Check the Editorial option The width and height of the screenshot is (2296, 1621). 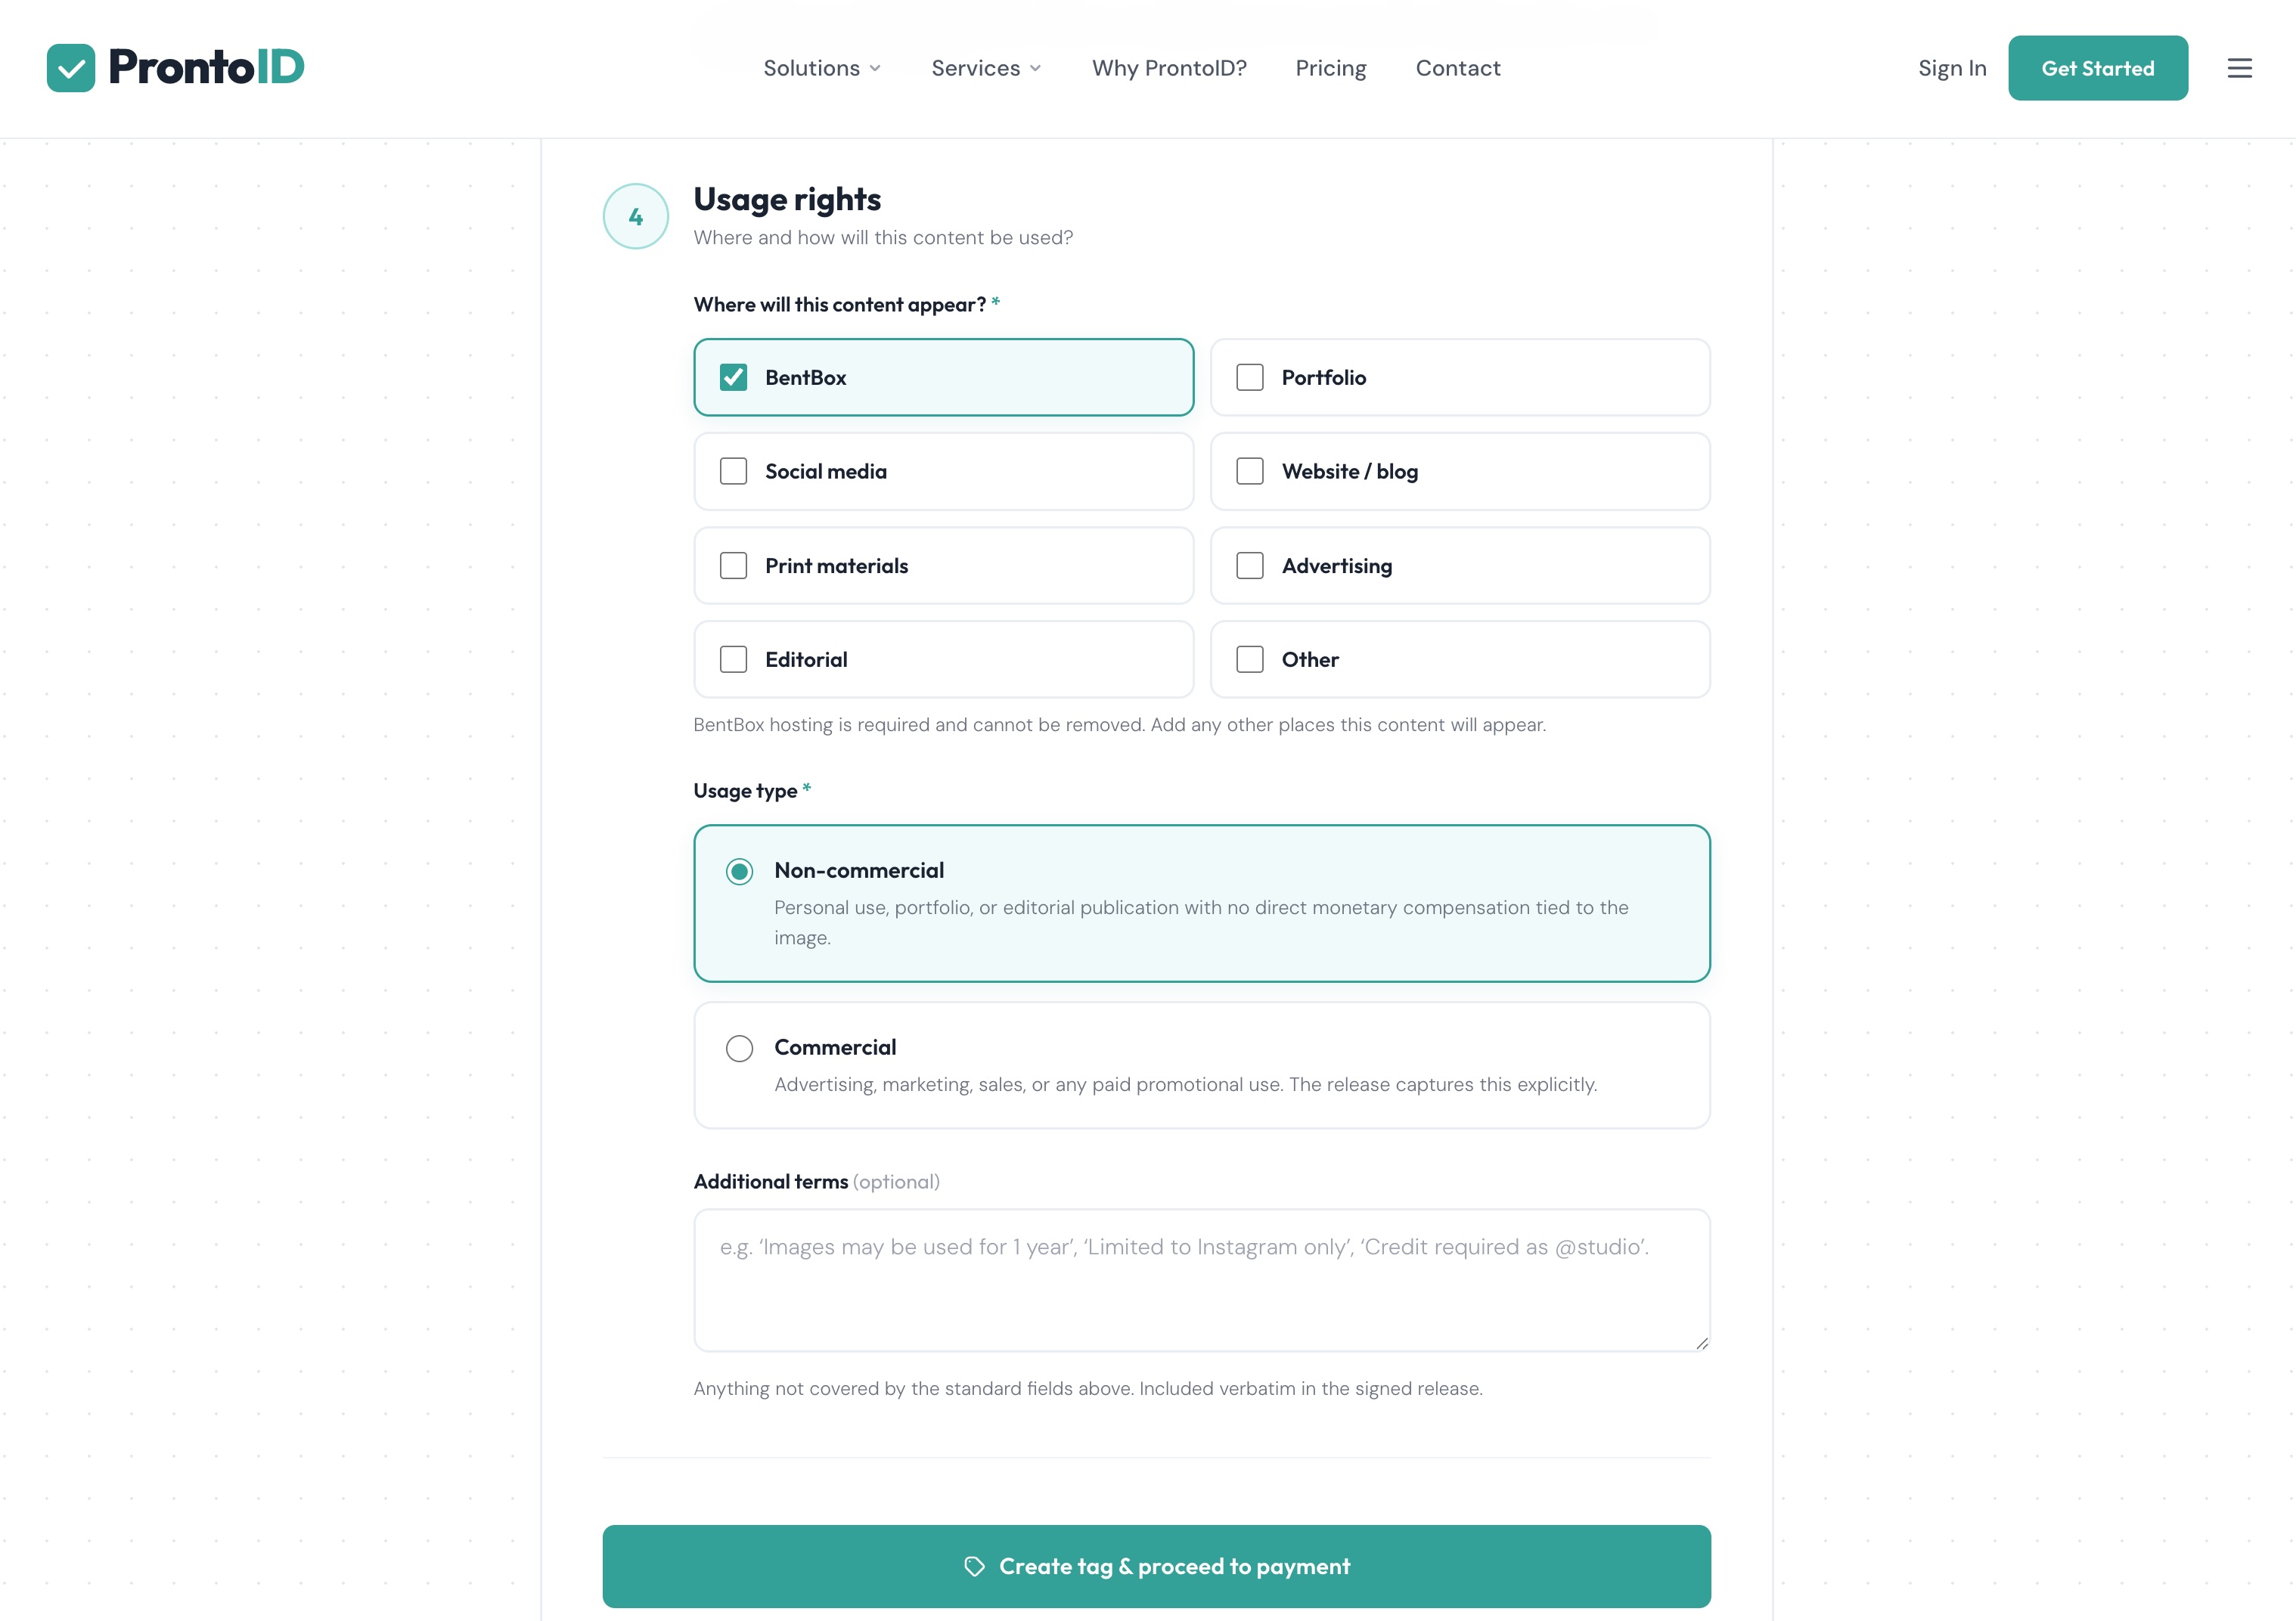tap(733, 659)
